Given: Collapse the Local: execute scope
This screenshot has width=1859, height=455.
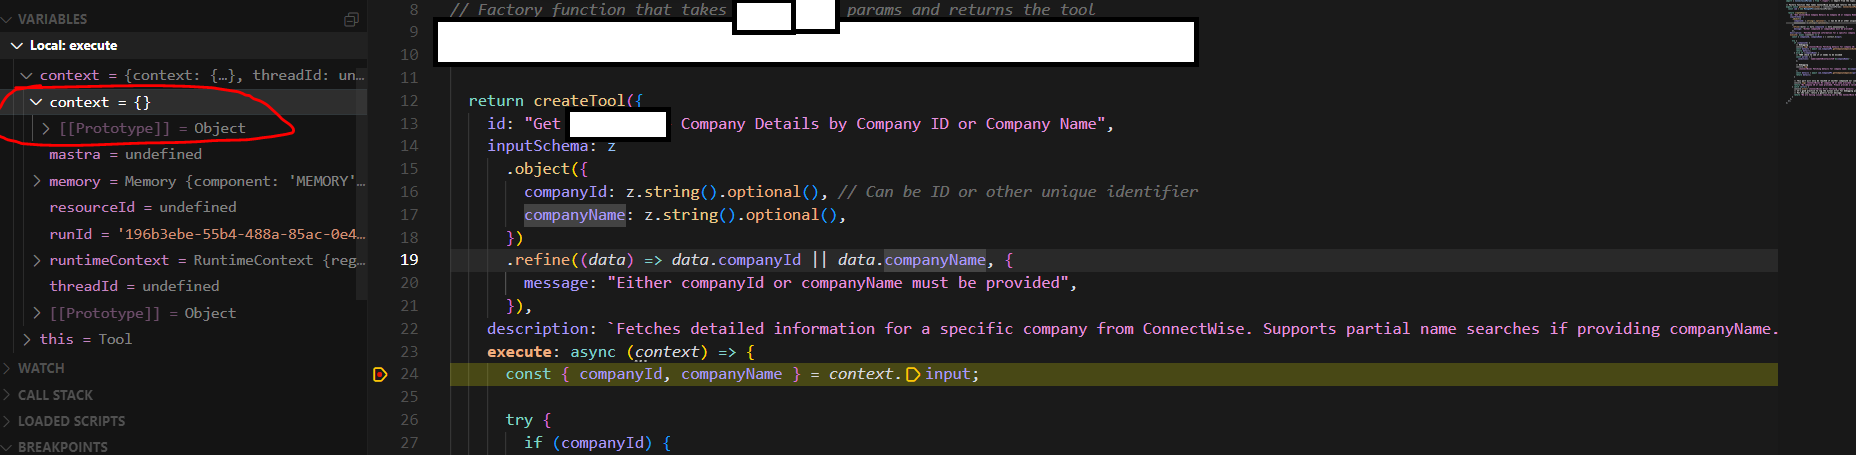Looking at the screenshot, I should pyautogui.click(x=16, y=46).
